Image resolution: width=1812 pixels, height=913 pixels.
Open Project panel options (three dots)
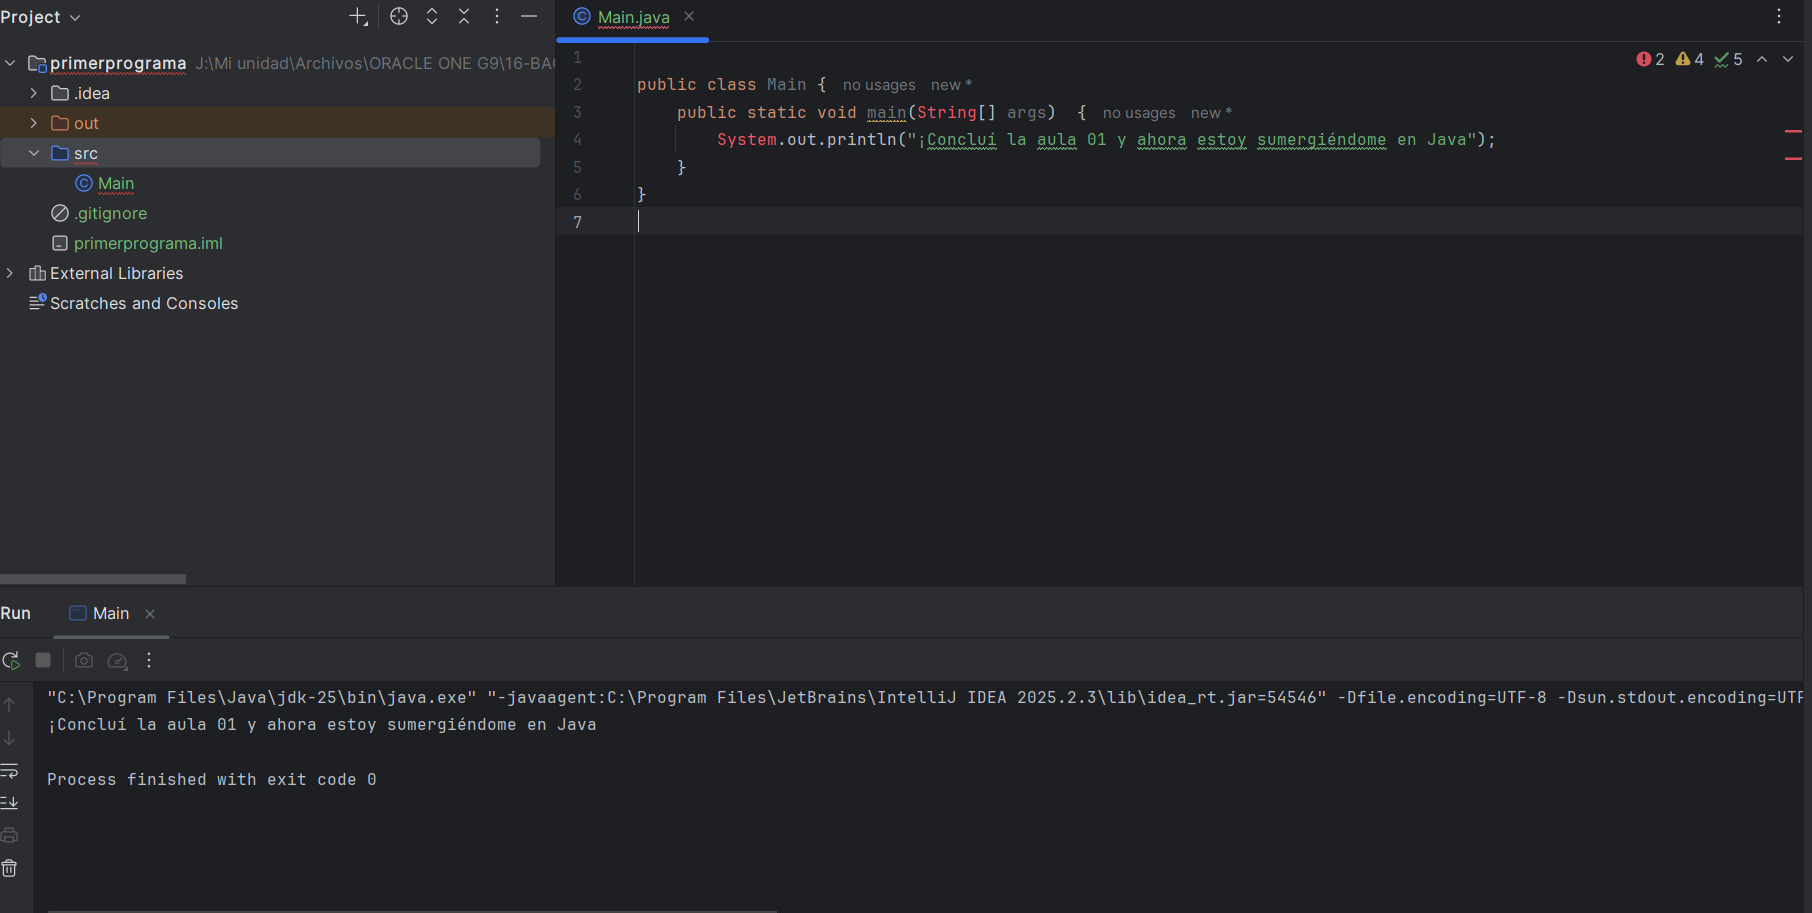pyautogui.click(x=497, y=17)
